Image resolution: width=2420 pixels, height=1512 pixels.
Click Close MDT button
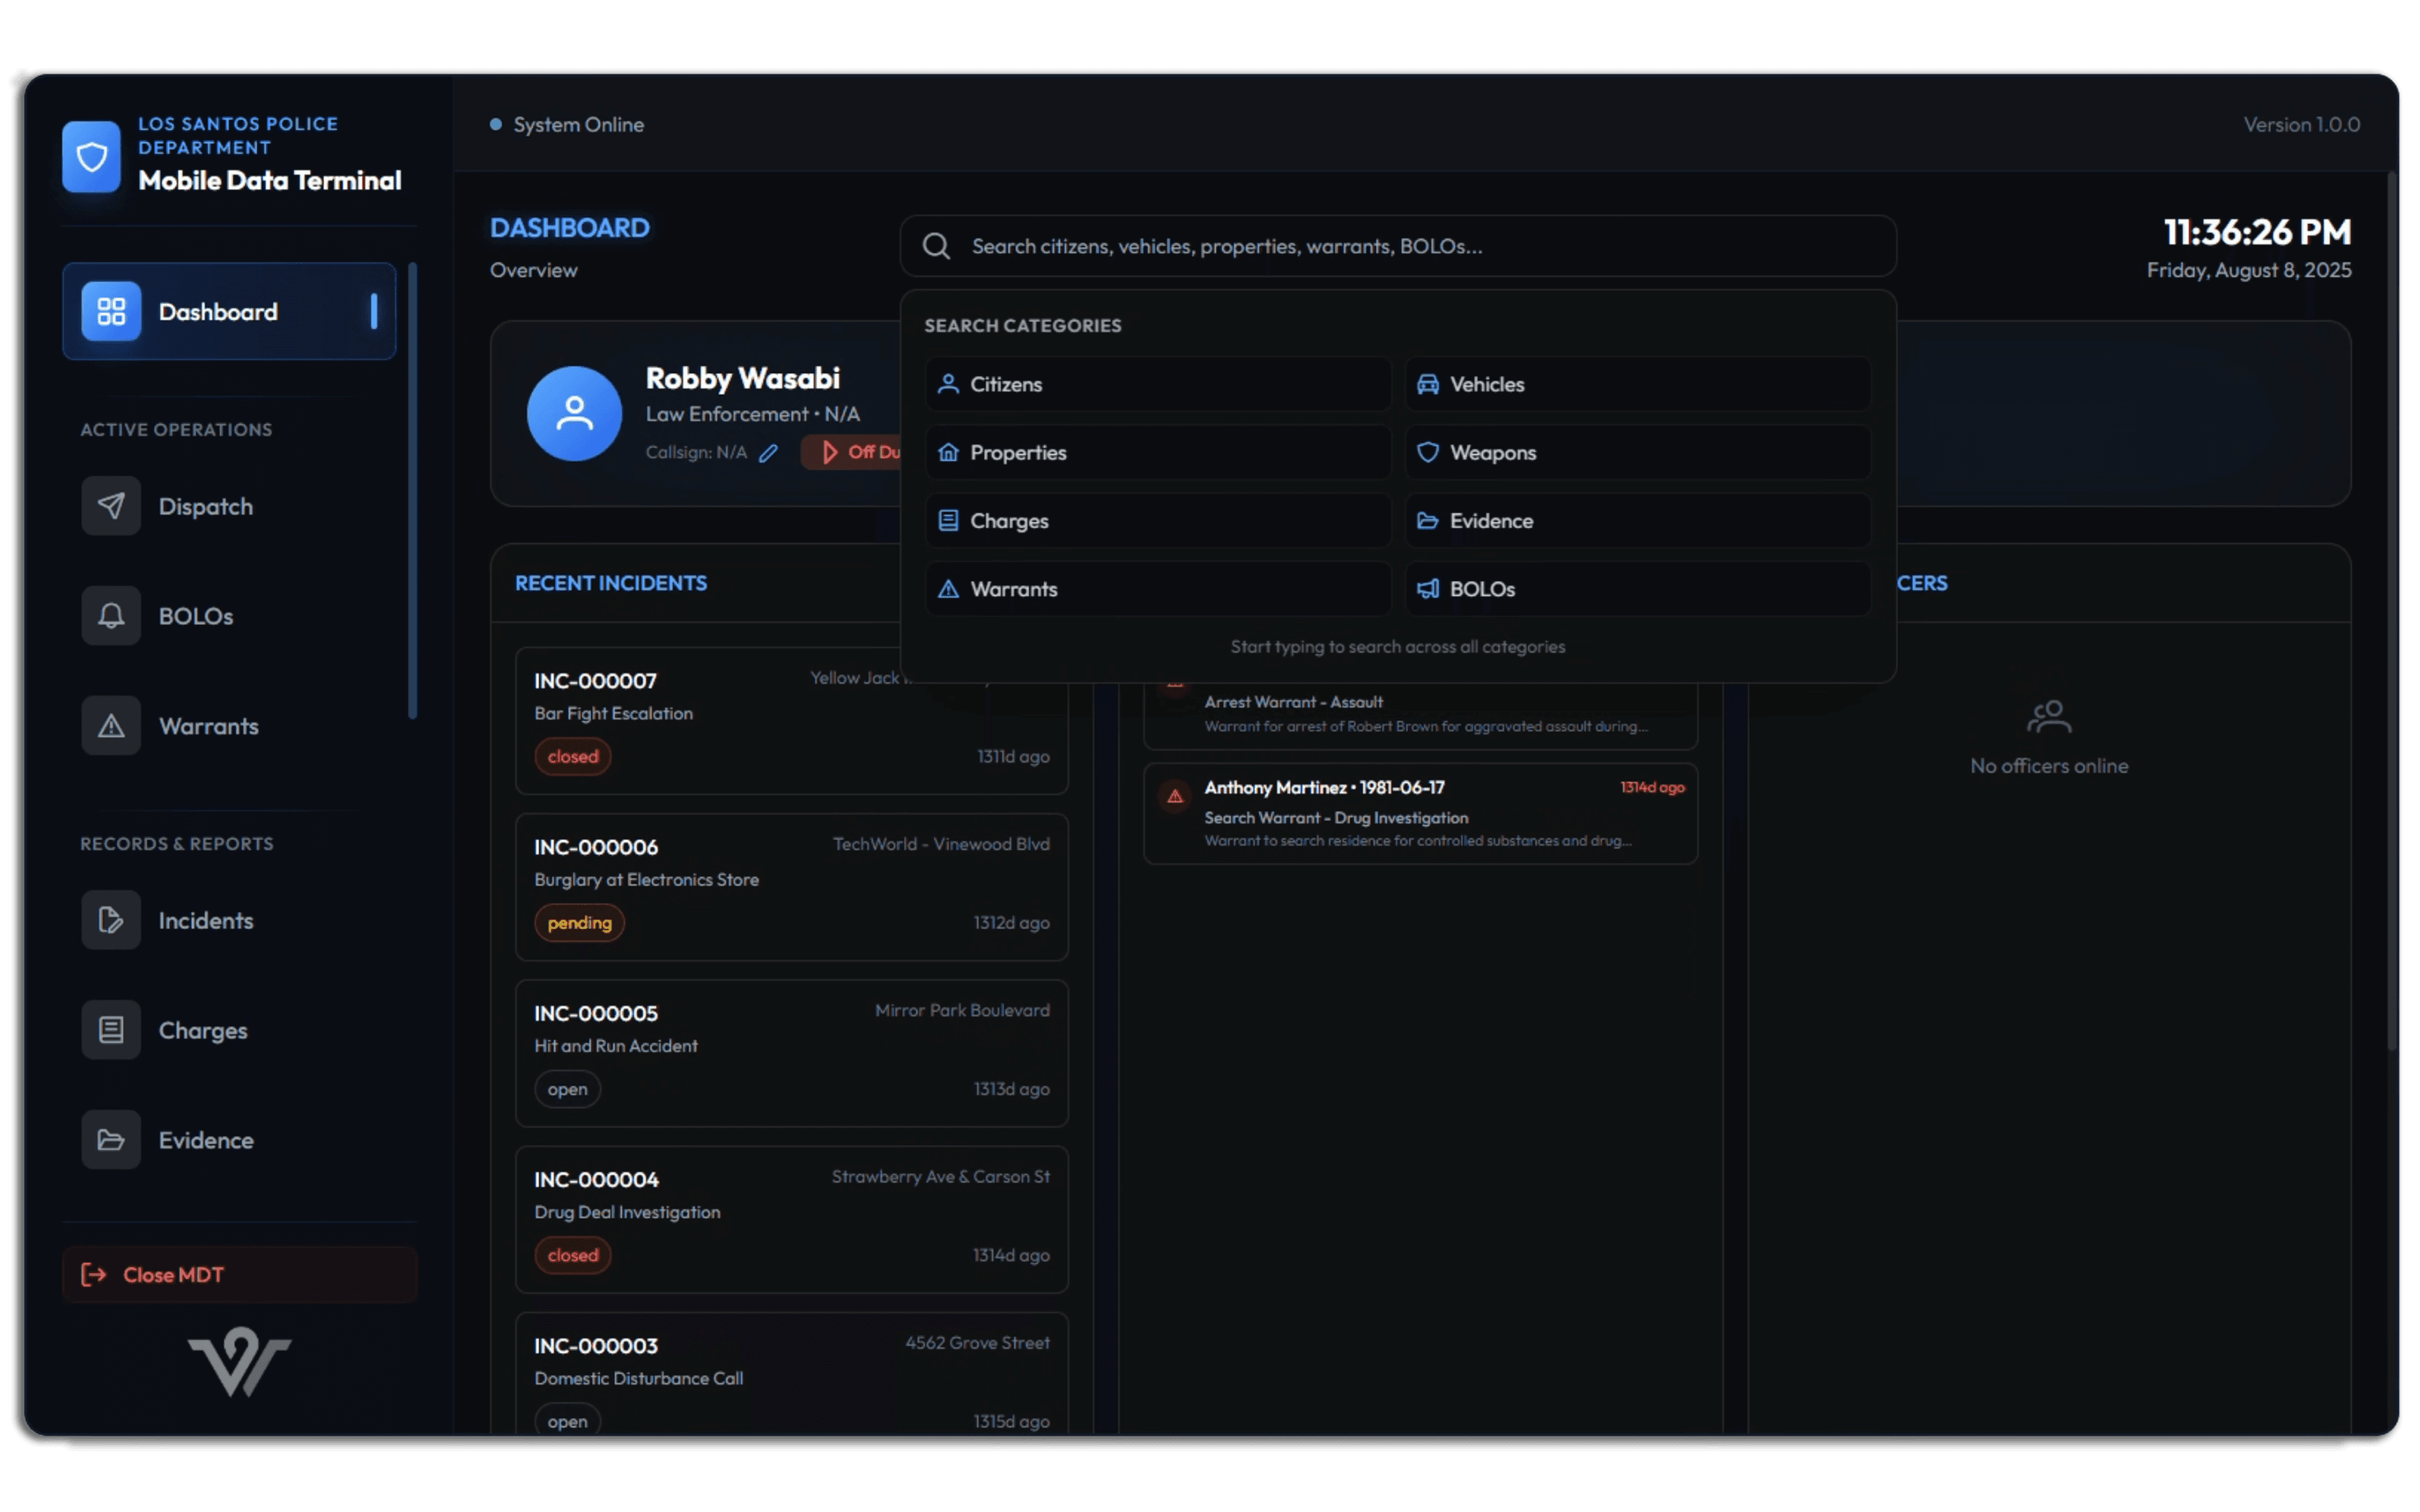coord(239,1274)
